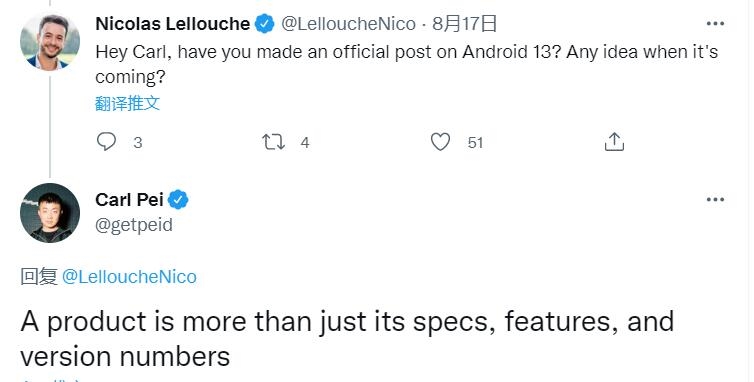Click the reply icon on Nicolas's tweet

(106, 142)
